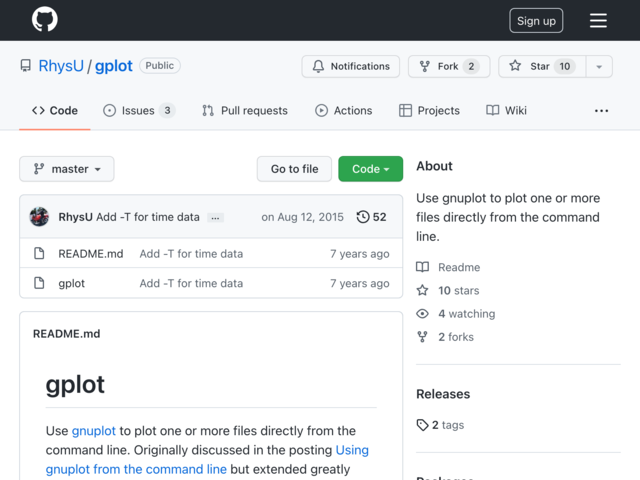Open RhysU author link in latest commit
Viewport: 640px width, 480px height.
pos(76,217)
